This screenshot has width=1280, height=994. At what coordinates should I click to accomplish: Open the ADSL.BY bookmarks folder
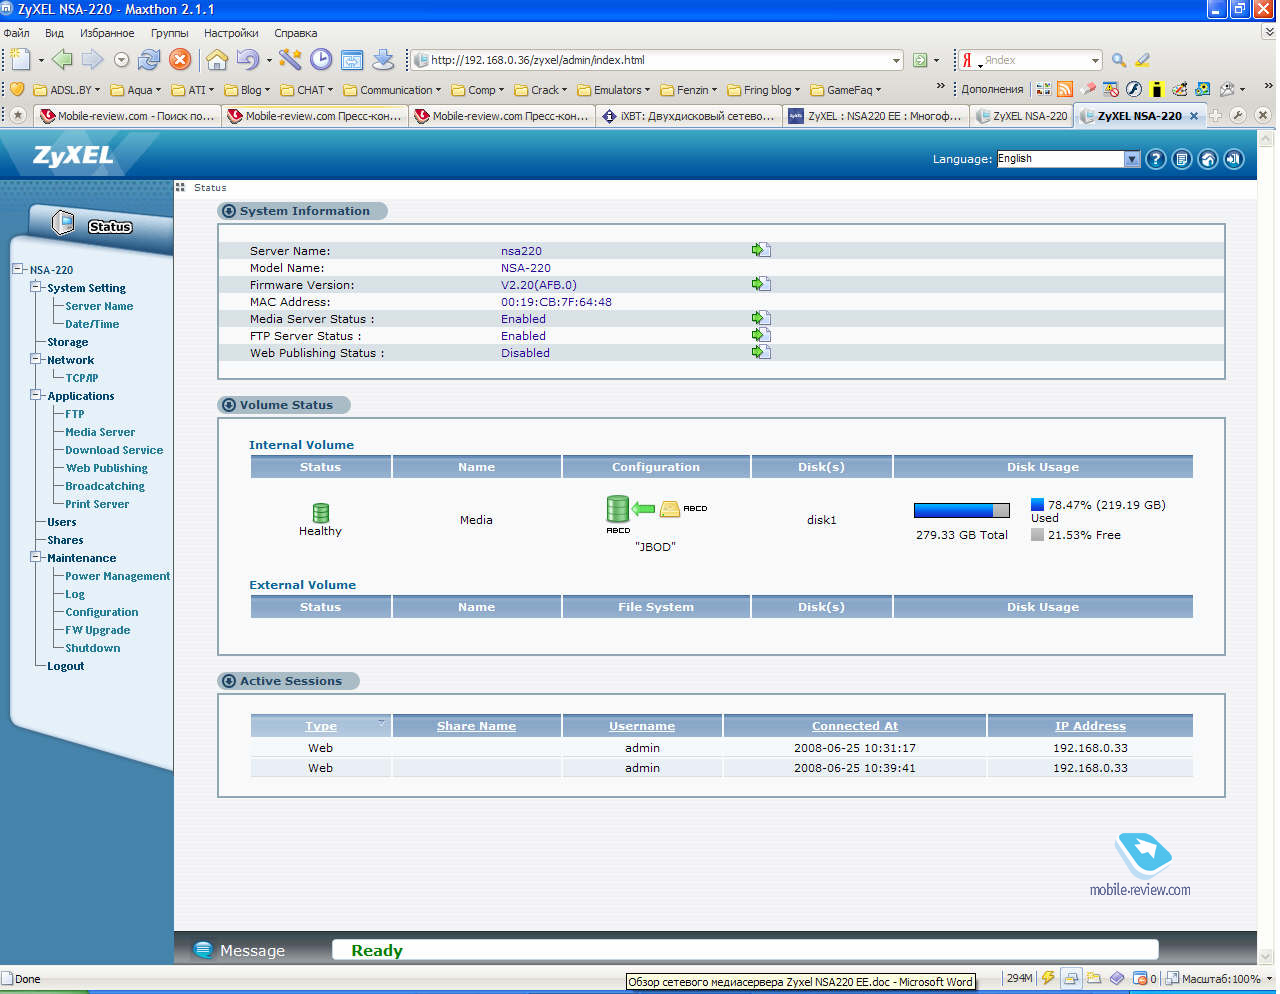pos(67,89)
